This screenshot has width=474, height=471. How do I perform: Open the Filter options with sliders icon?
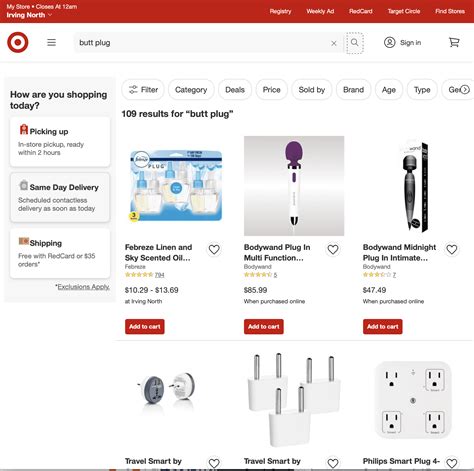click(143, 90)
